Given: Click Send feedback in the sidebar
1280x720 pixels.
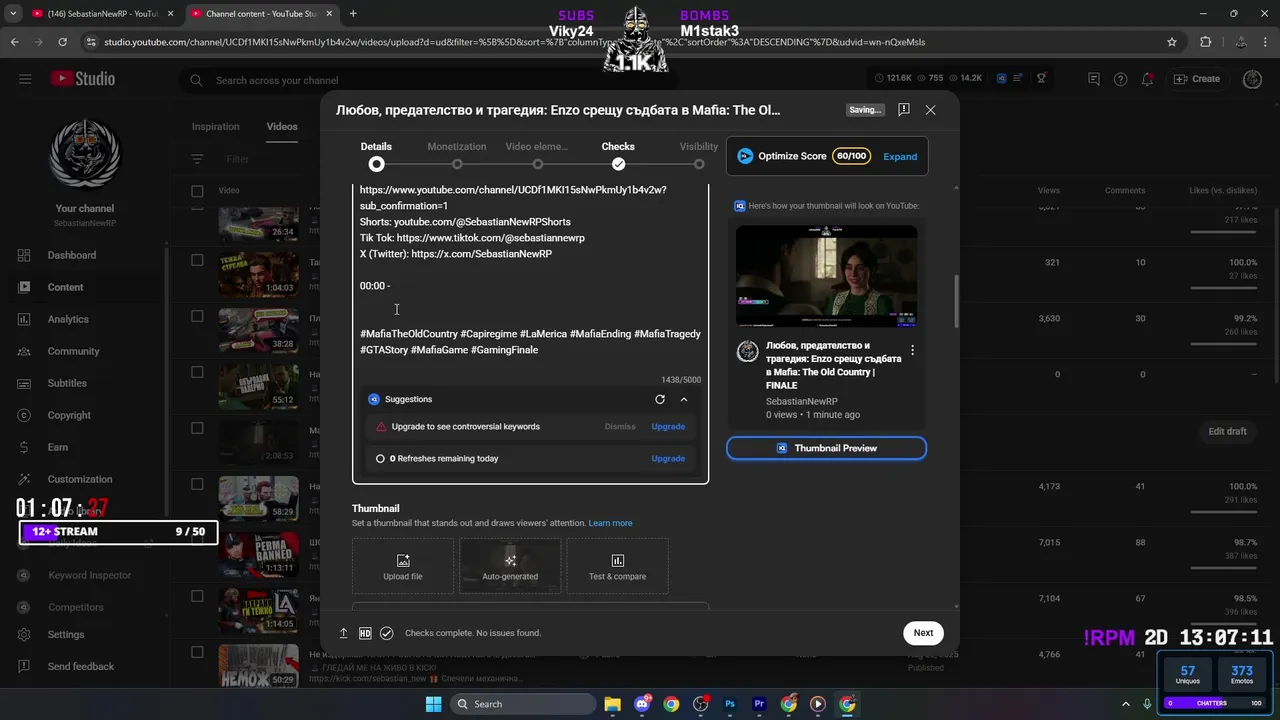Looking at the screenshot, I should pos(80,666).
